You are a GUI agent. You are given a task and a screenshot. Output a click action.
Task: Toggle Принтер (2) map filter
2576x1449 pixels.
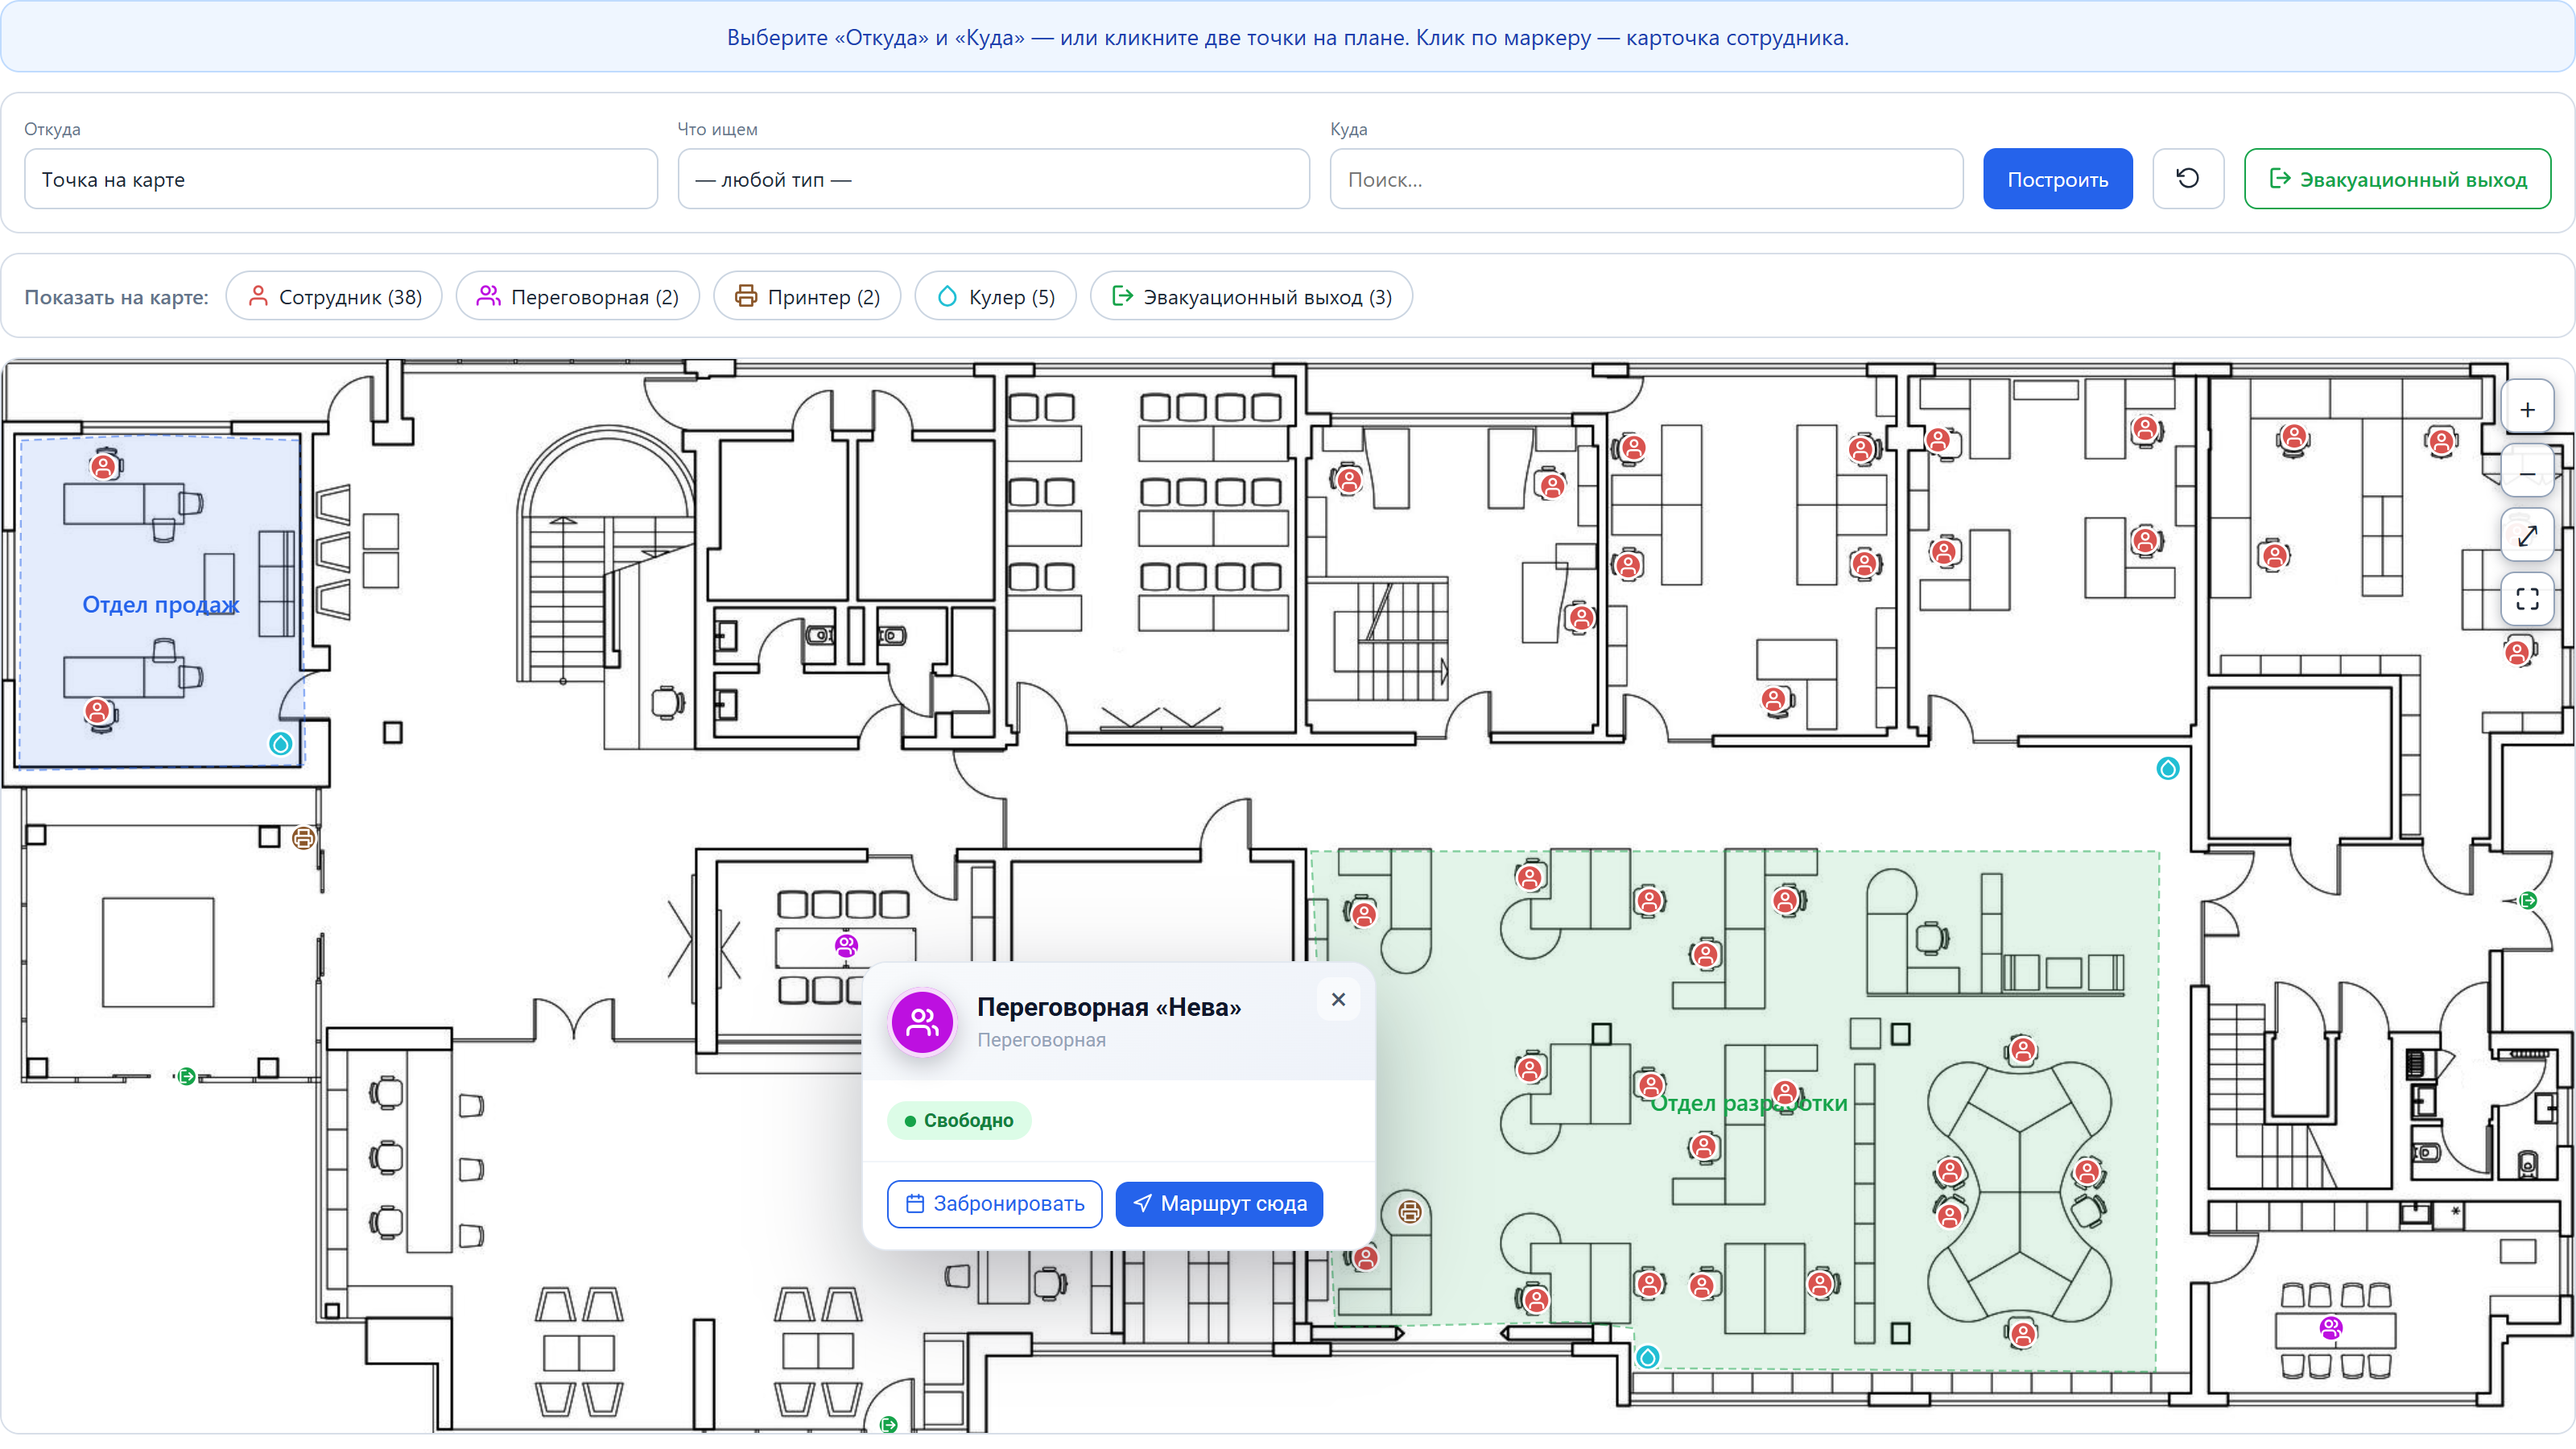click(x=807, y=296)
